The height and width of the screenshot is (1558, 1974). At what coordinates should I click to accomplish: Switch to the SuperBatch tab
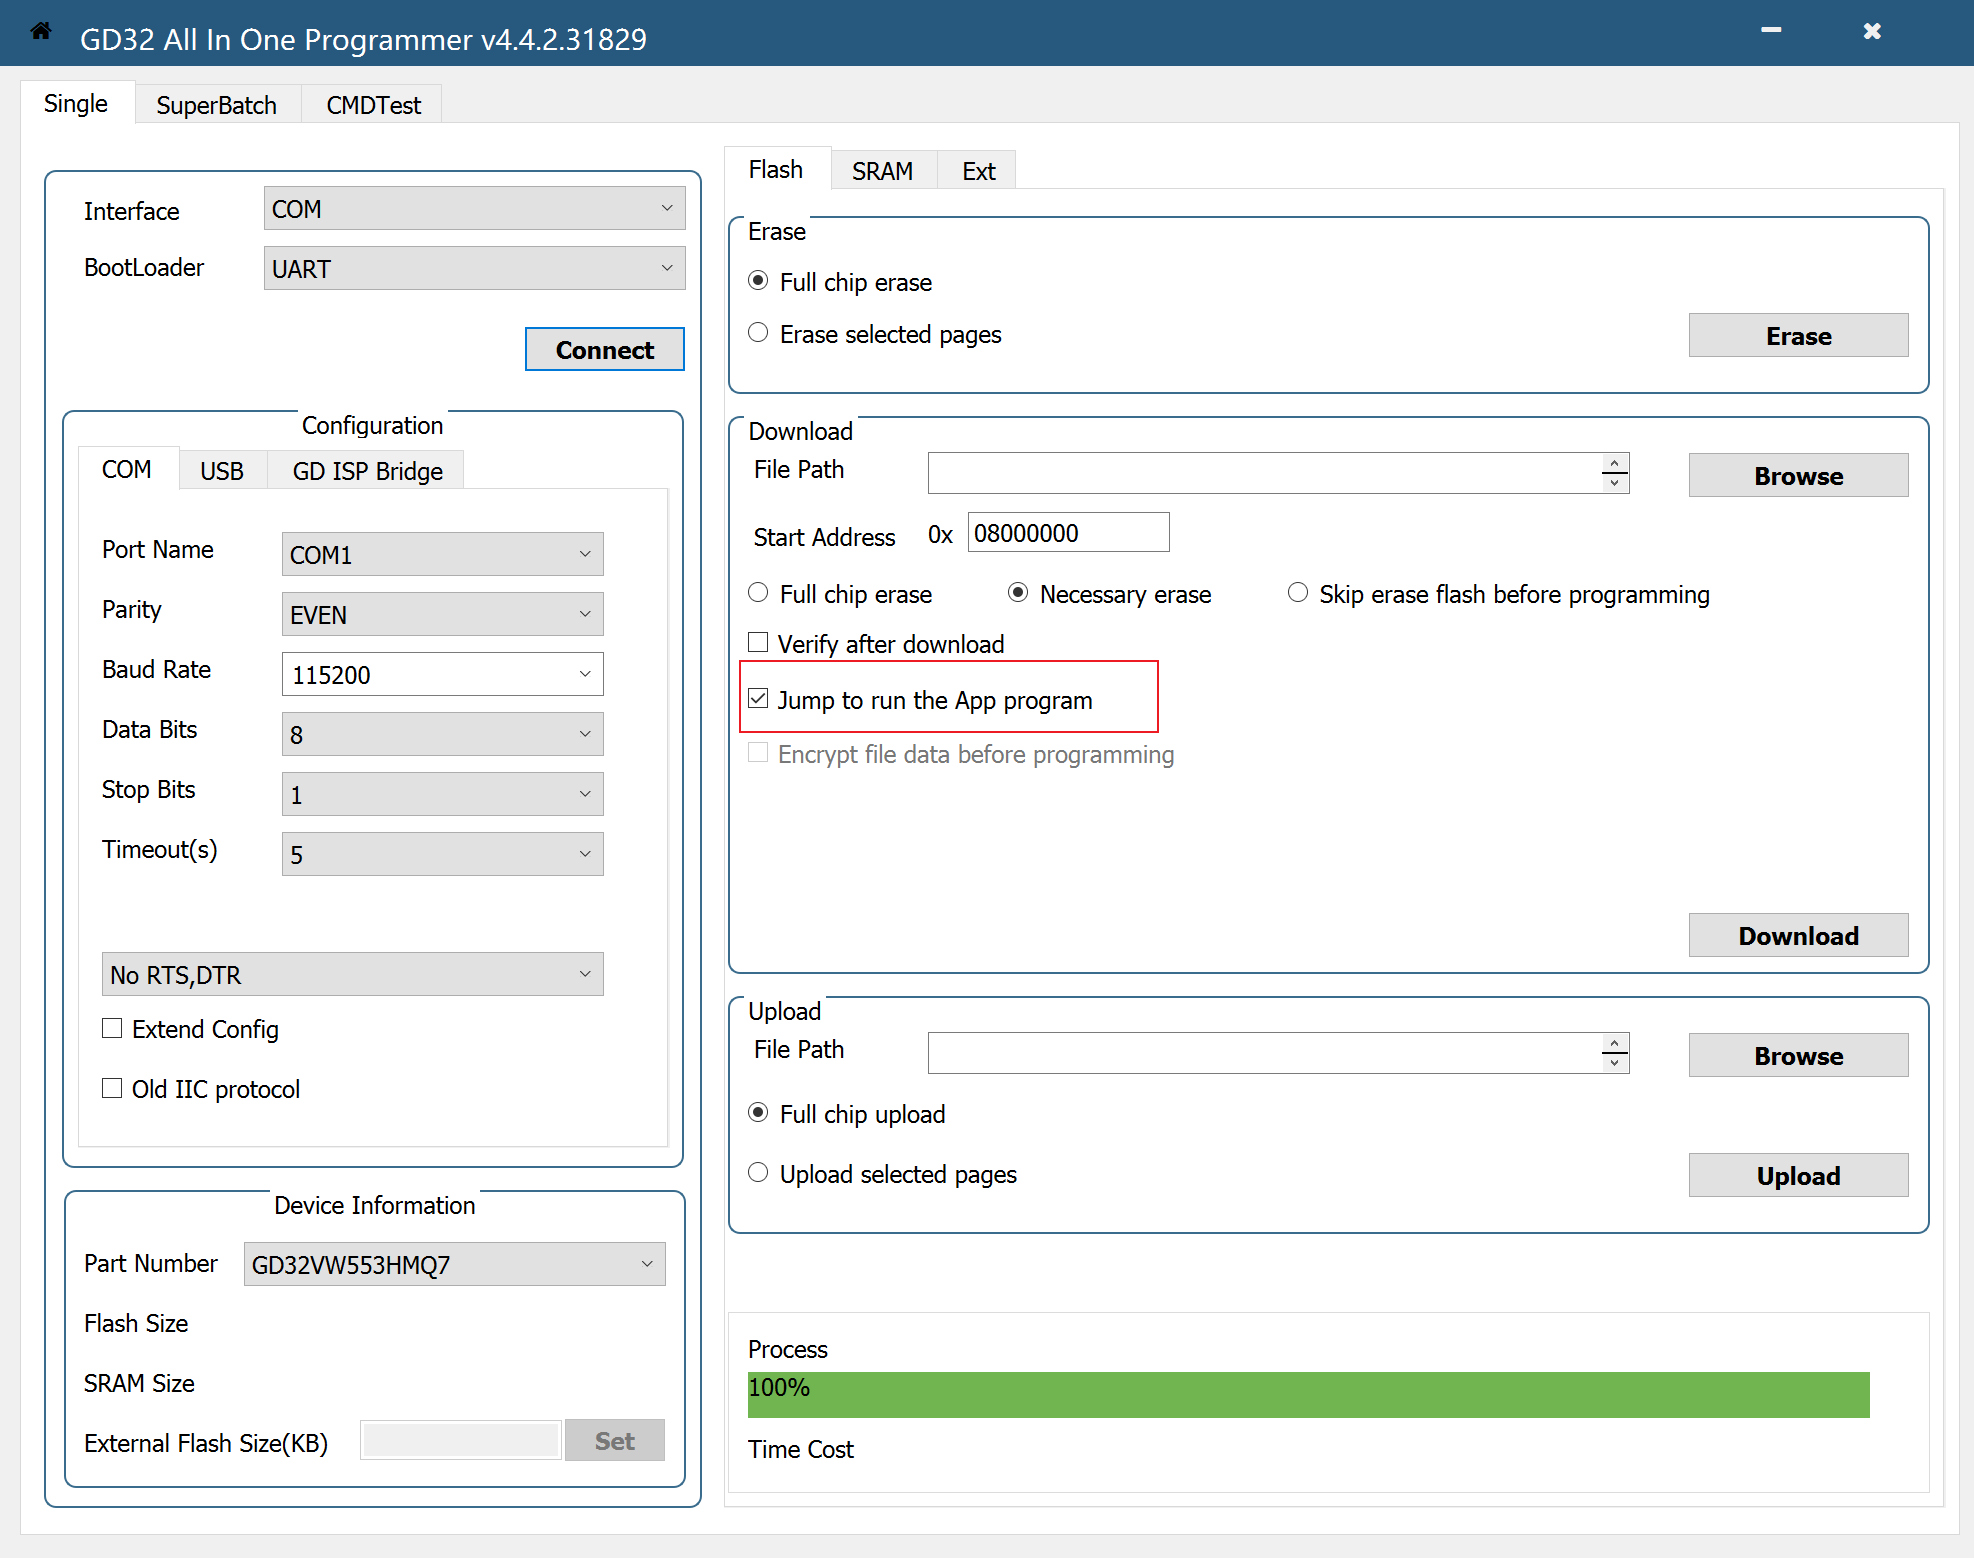[216, 105]
